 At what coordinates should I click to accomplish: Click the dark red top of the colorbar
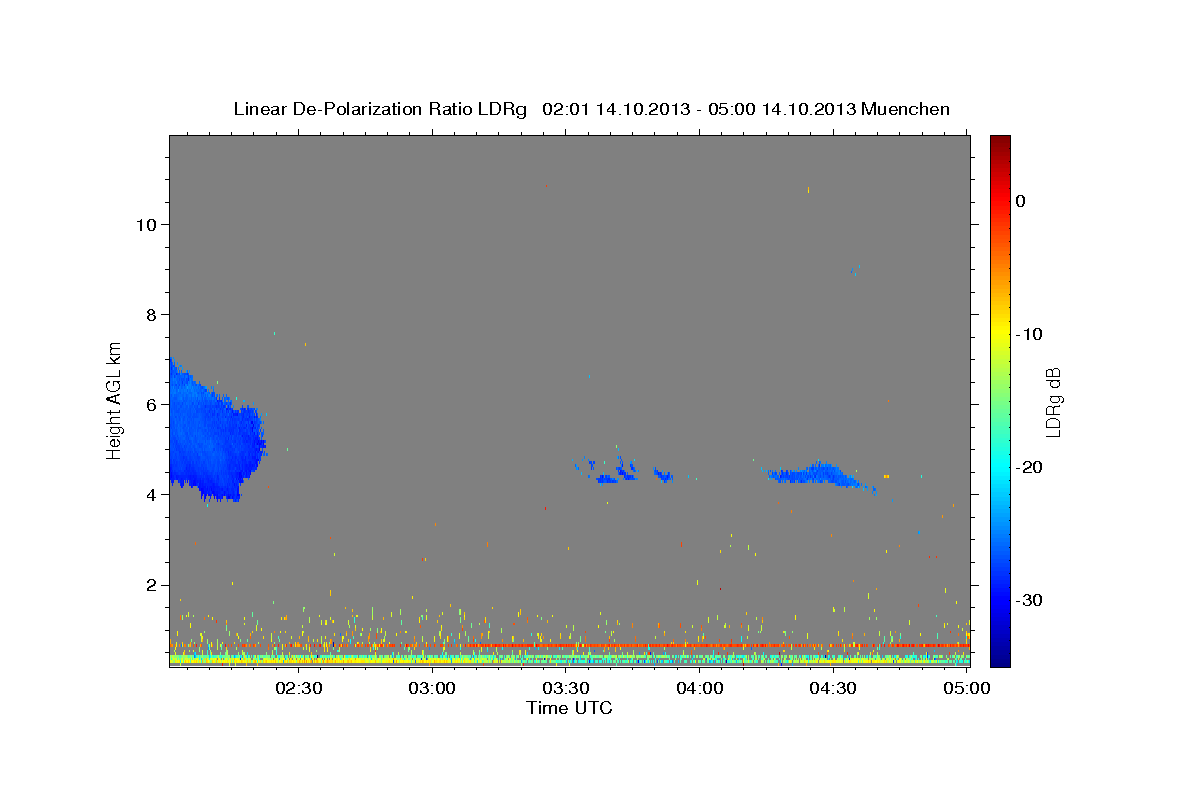[x=1000, y=142]
